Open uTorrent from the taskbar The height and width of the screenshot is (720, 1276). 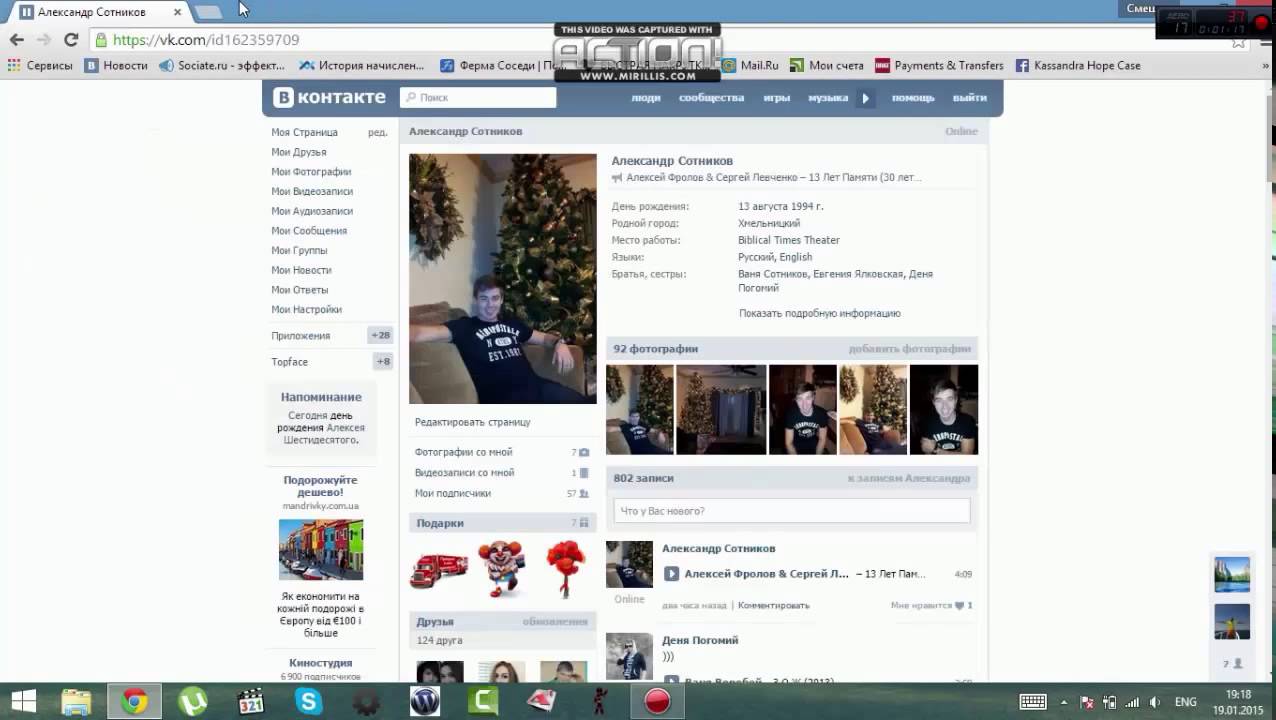[192, 702]
